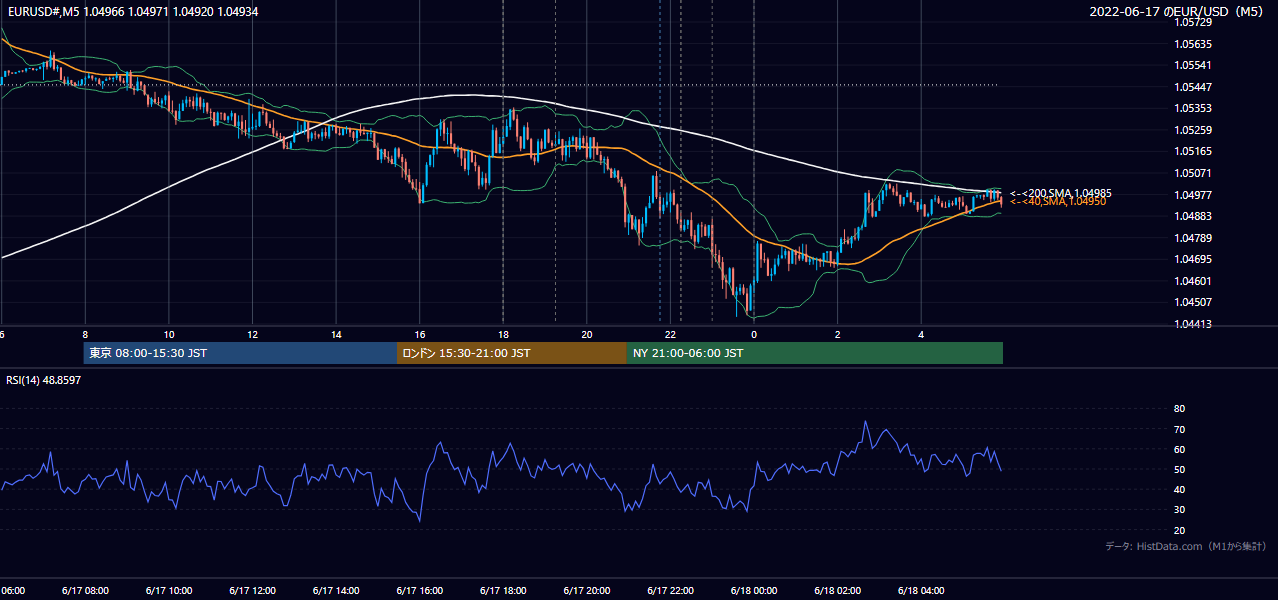Click the 6/17 14:00 bottom time label
Screen dimensions: 1278x600
336,590
